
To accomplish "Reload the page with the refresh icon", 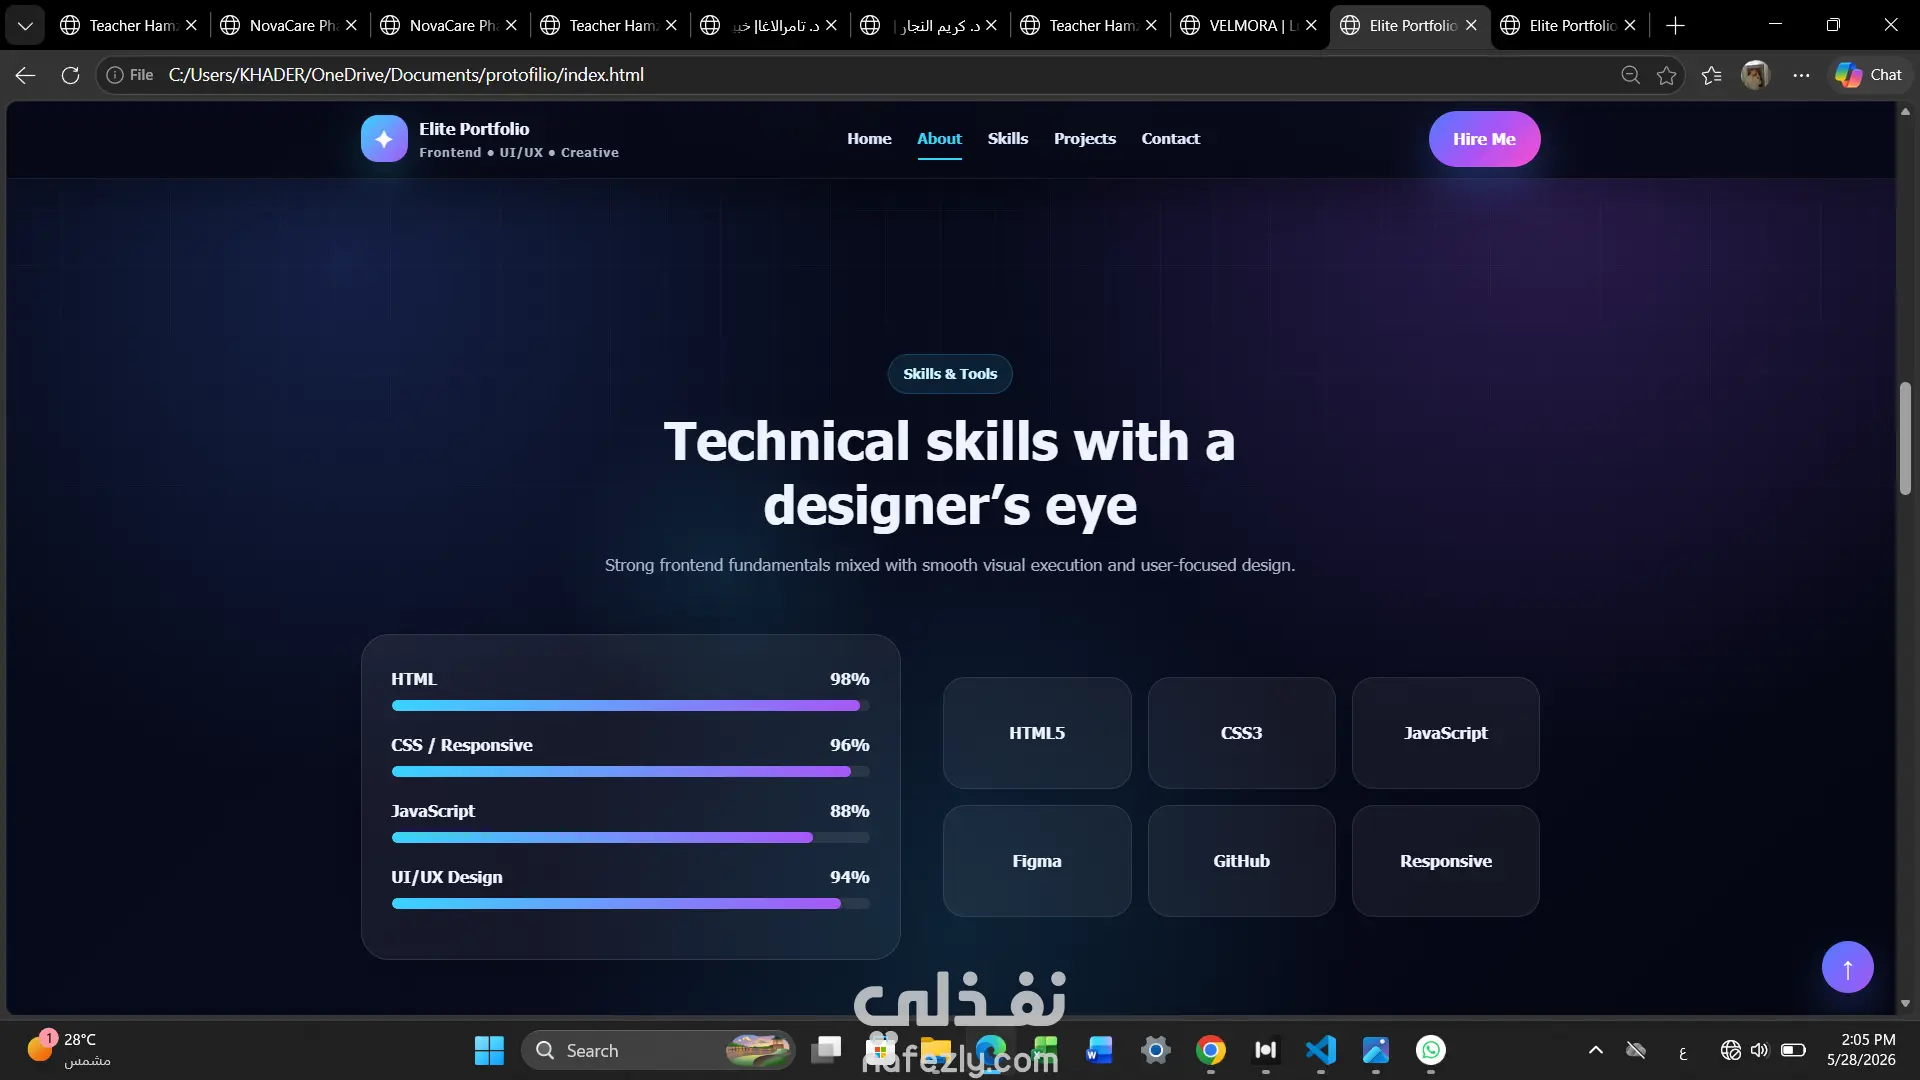I will coord(70,75).
